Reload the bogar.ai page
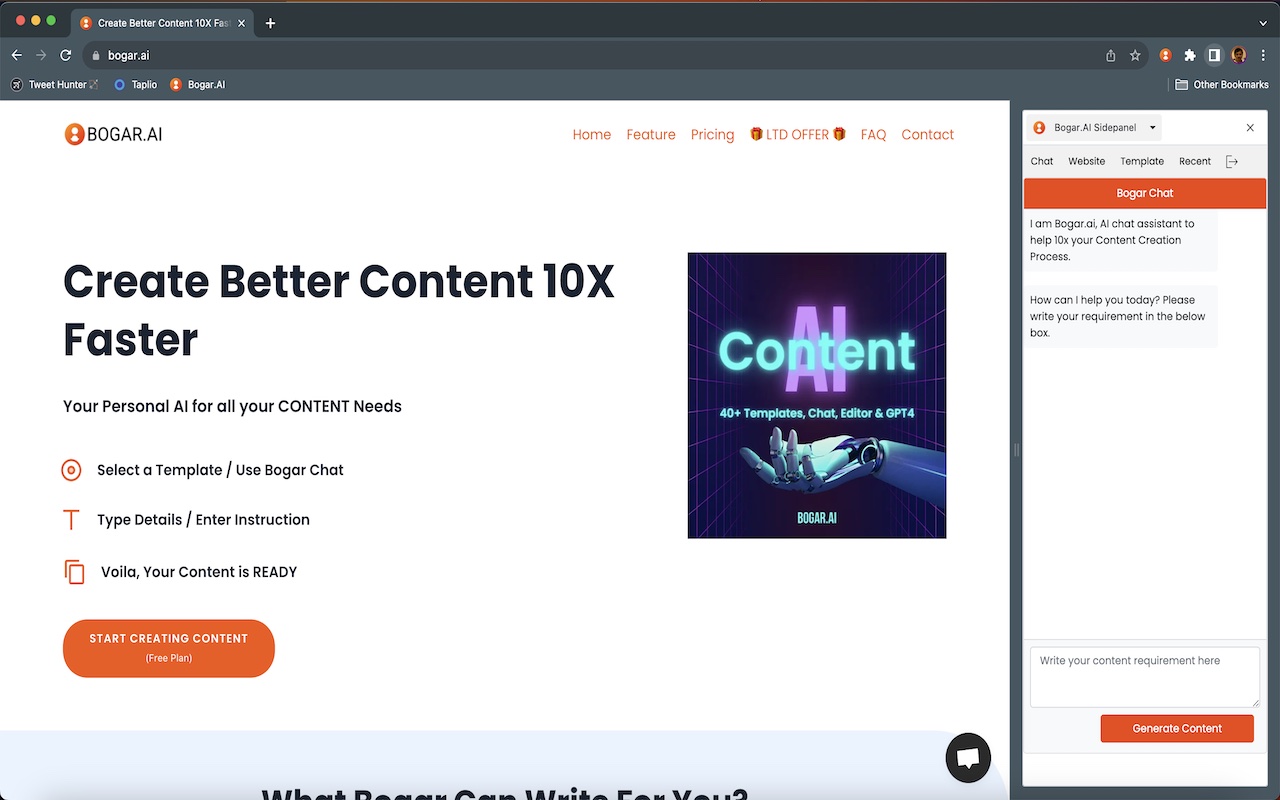The width and height of the screenshot is (1280, 800). [x=66, y=56]
